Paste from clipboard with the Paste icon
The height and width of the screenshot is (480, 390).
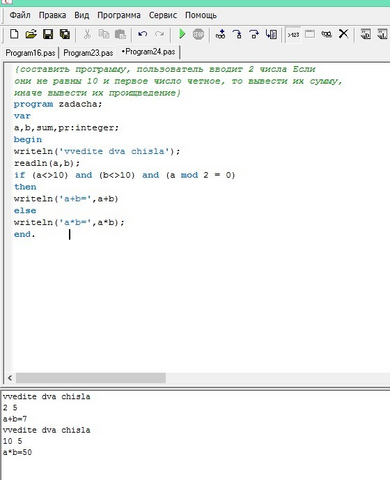click(120, 34)
